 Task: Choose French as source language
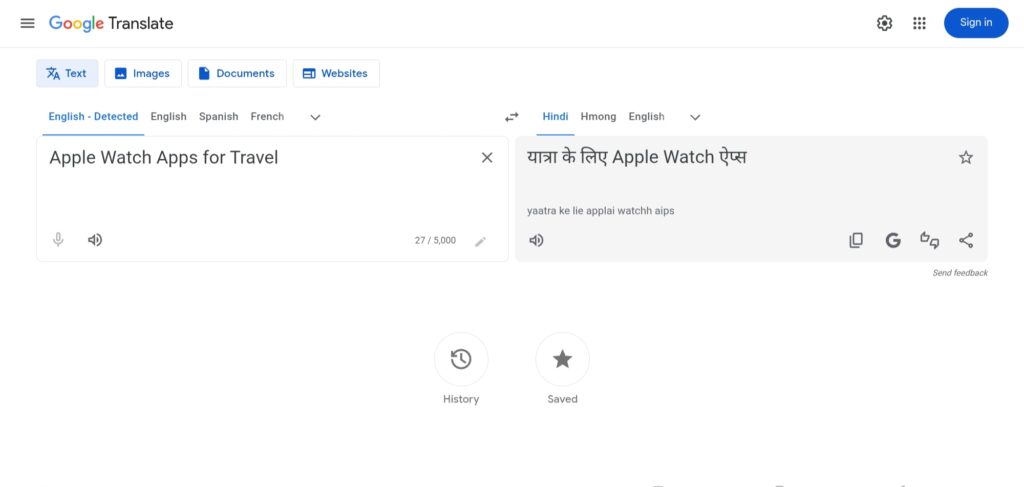coord(267,117)
